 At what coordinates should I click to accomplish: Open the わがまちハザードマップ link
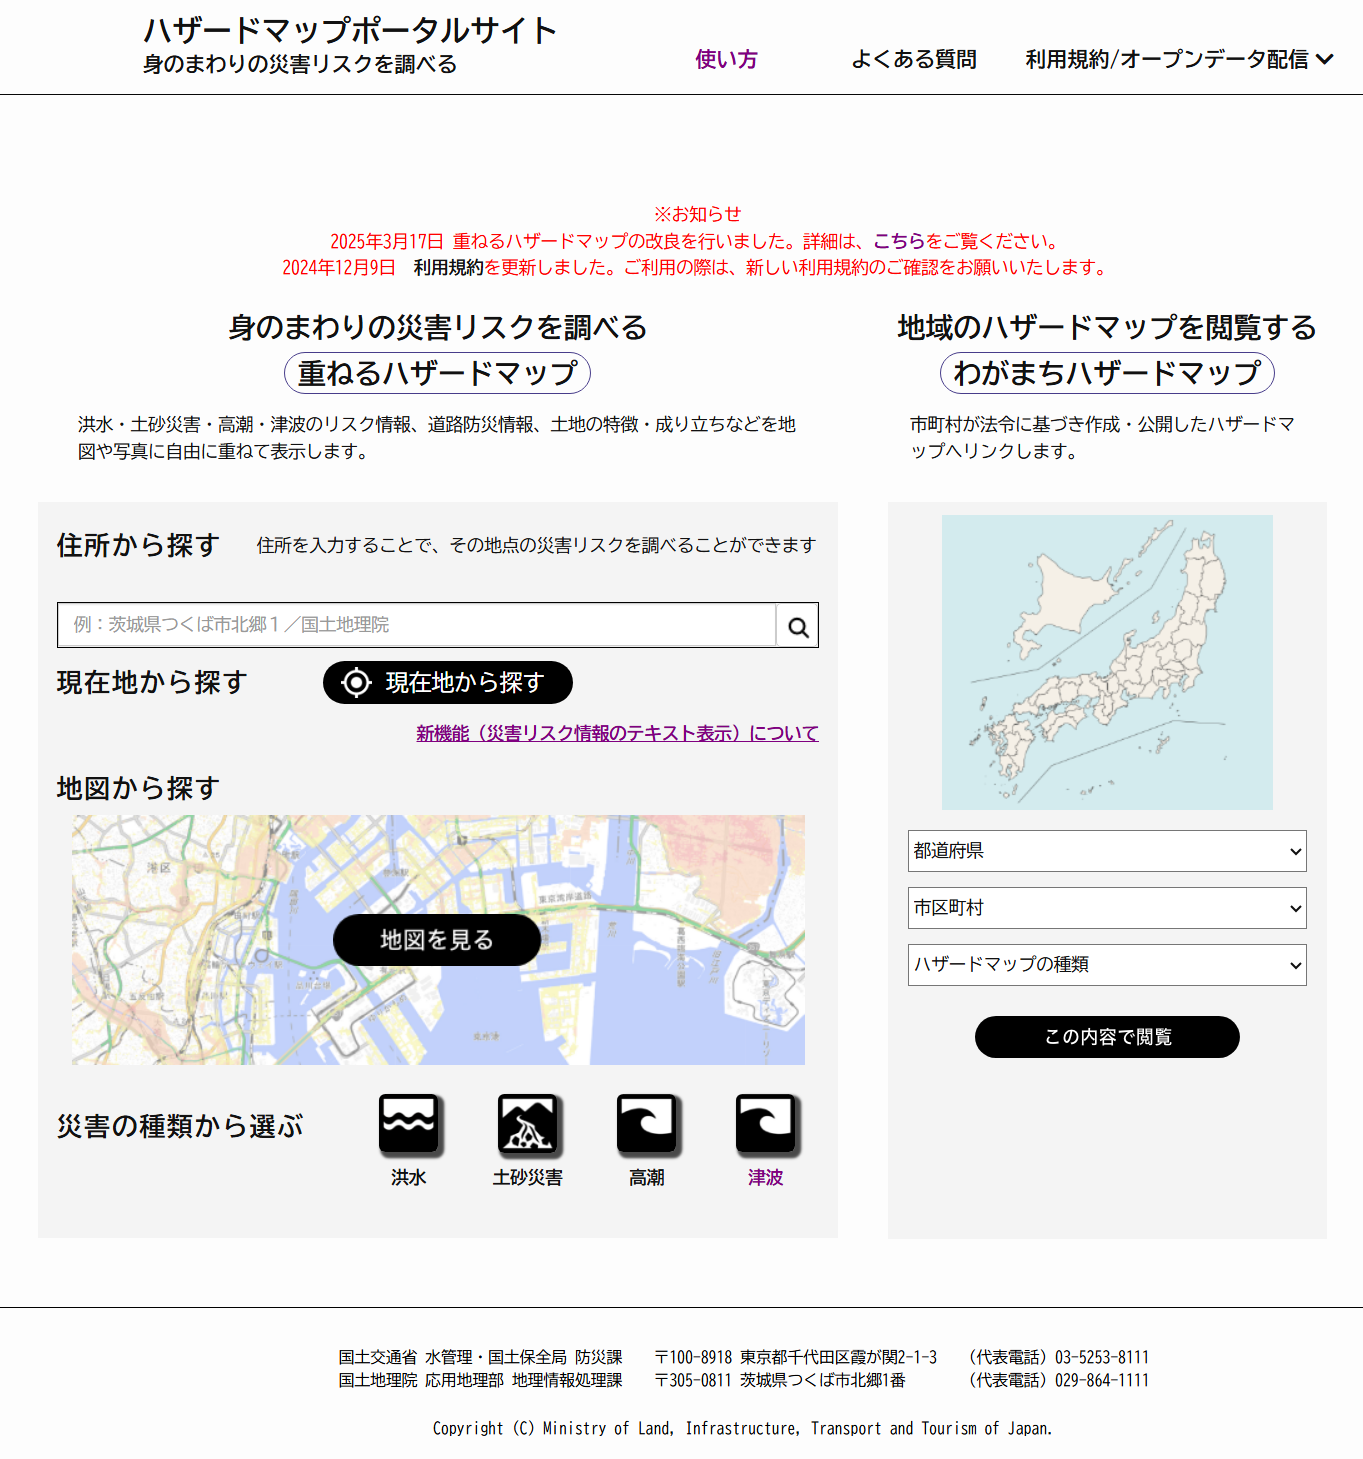(x=1107, y=373)
